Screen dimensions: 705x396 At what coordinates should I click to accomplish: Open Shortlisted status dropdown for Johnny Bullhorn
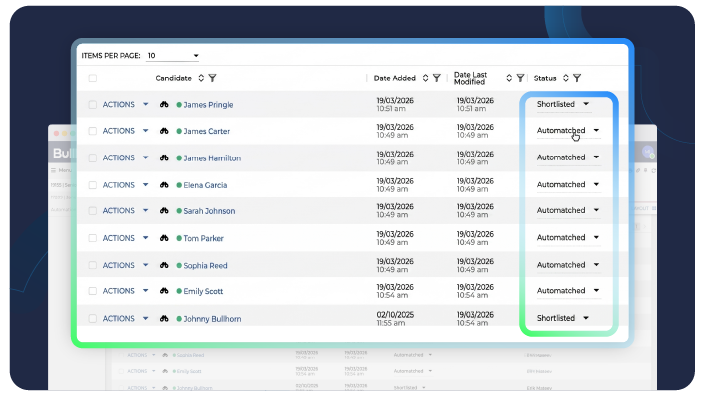[563, 318]
